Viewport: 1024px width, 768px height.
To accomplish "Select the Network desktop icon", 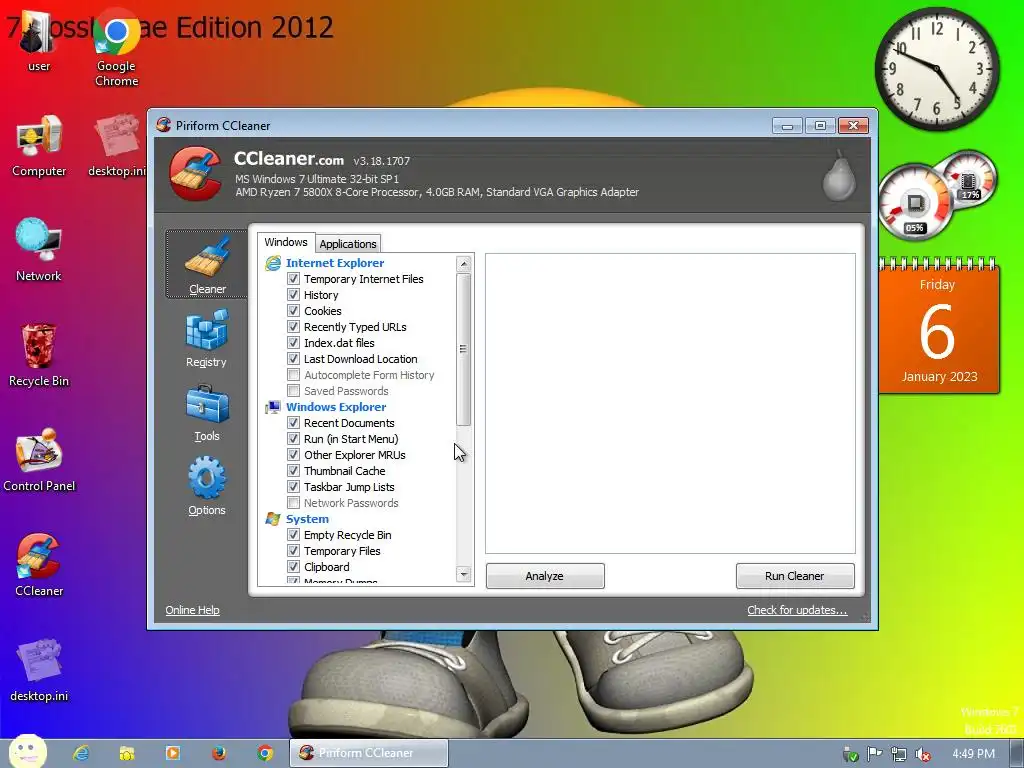I will [39, 251].
